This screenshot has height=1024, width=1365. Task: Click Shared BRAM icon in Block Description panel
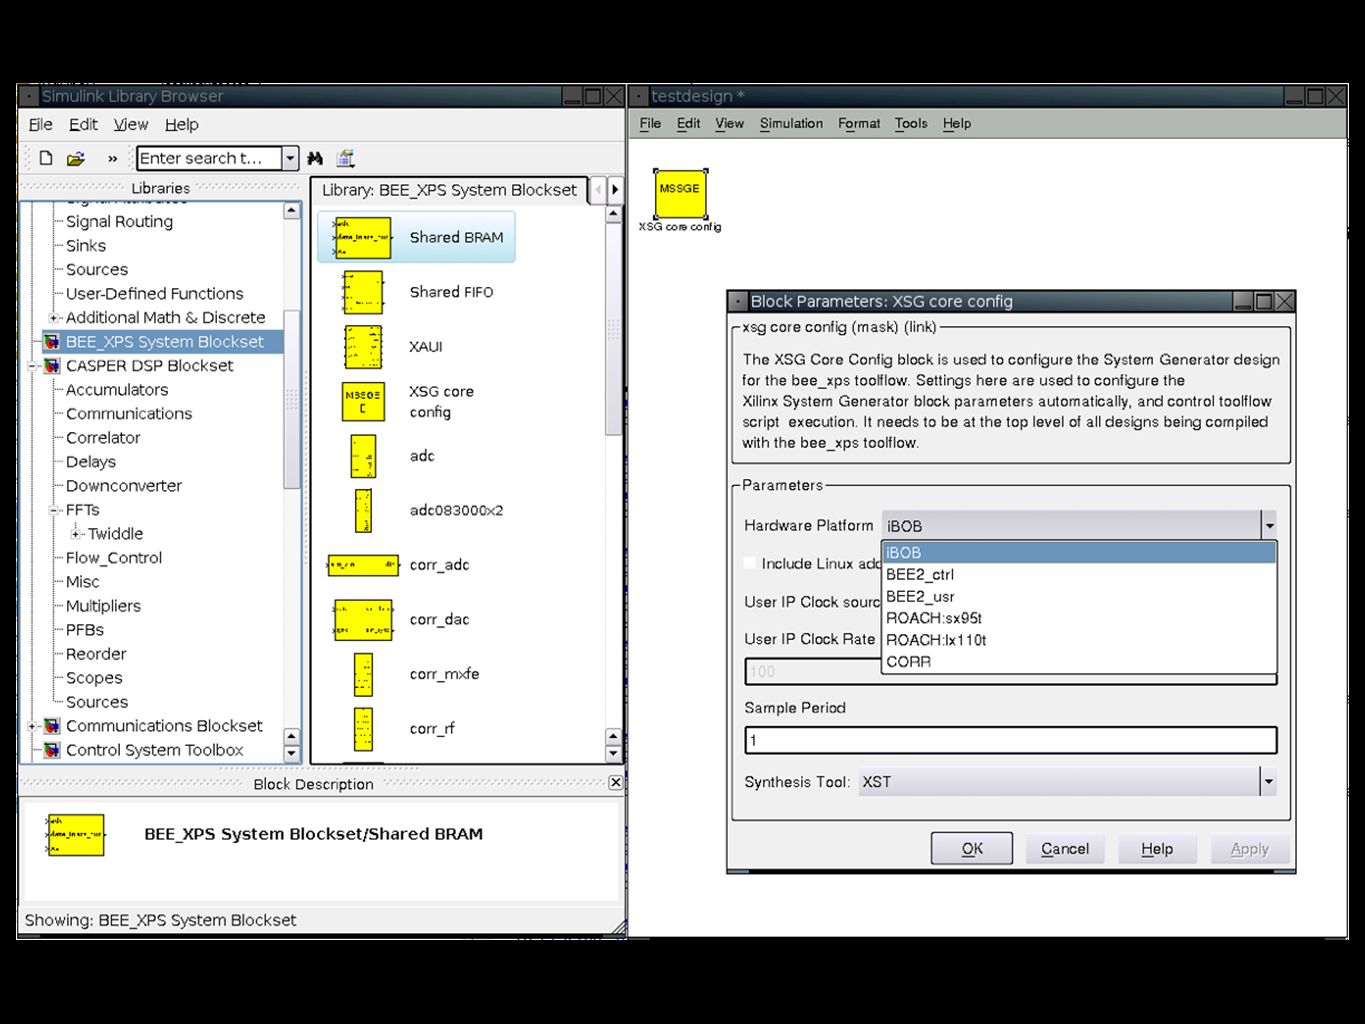click(x=75, y=835)
